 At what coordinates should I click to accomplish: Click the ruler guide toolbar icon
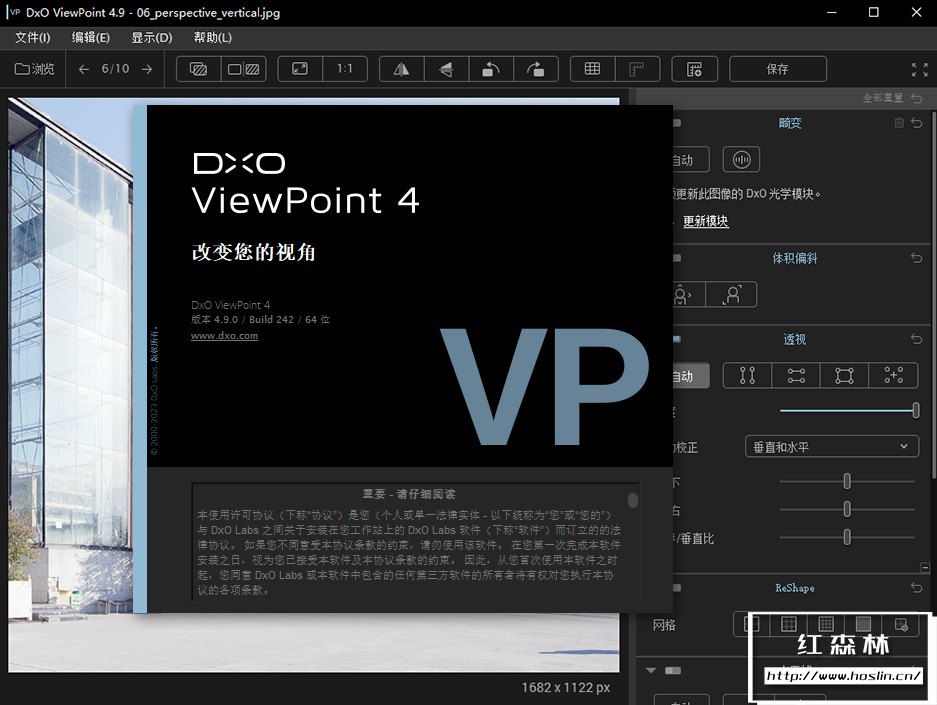click(x=637, y=69)
